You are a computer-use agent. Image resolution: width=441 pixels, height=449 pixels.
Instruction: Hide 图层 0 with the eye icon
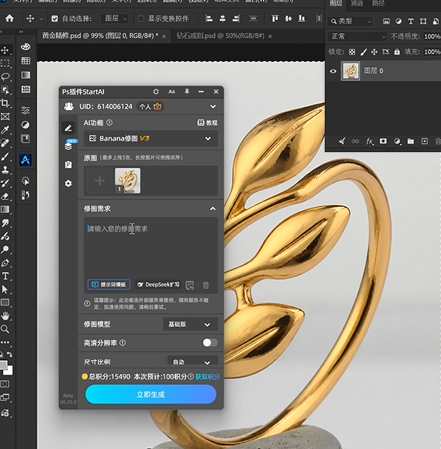(x=333, y=71)
